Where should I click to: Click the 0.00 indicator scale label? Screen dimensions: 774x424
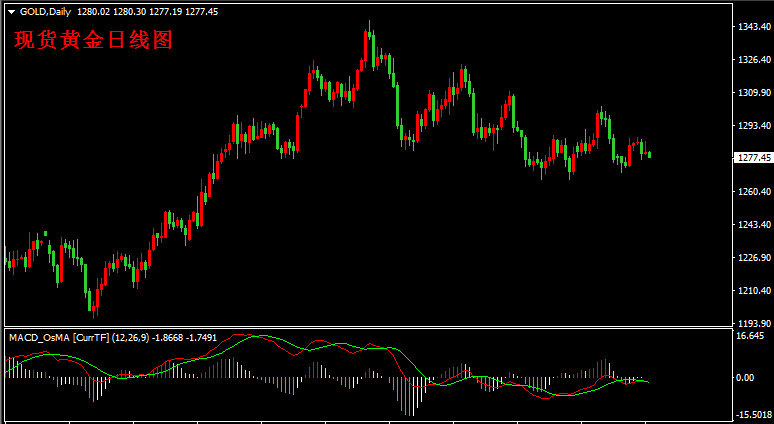[745, 378]
